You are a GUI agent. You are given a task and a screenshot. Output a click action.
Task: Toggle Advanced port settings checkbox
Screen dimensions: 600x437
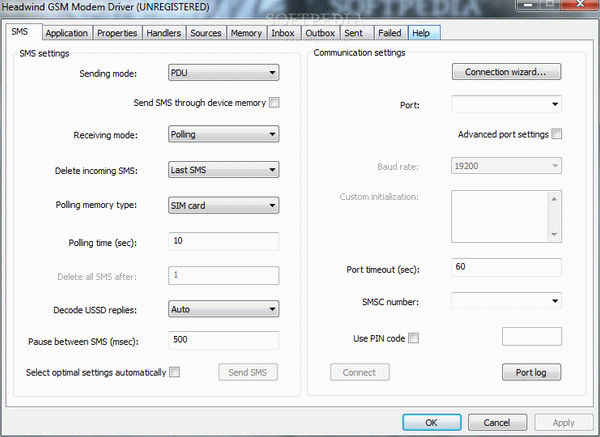(x=557, y=134)
